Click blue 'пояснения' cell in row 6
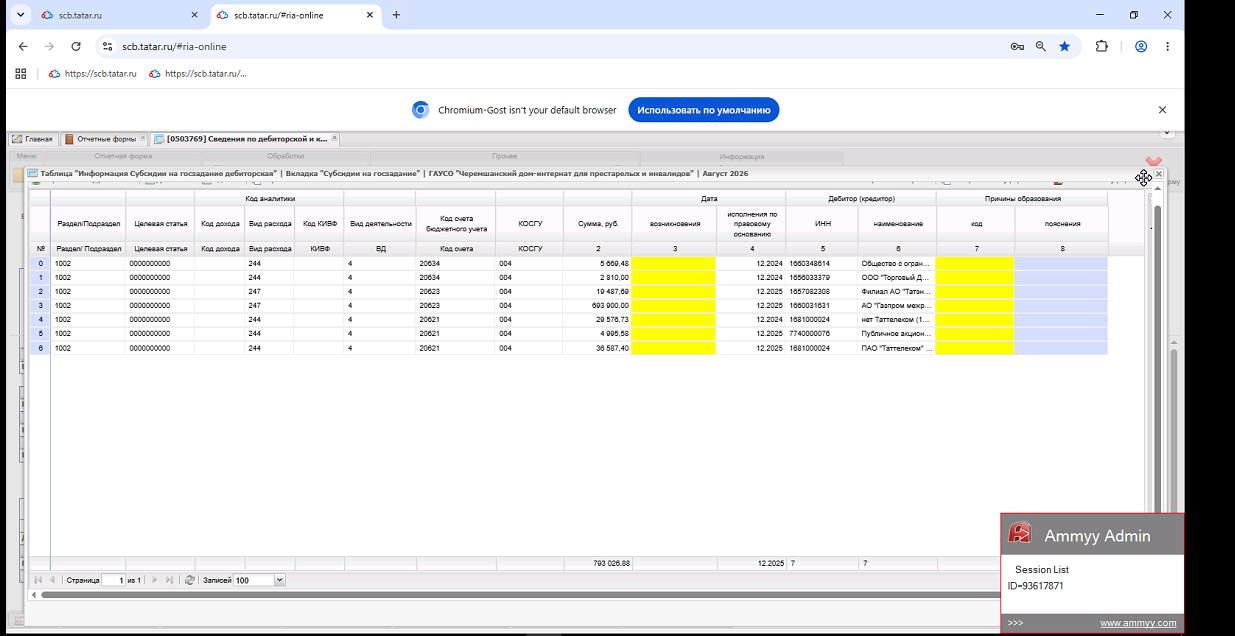Screen dimensions: 1235x636 1061,348
